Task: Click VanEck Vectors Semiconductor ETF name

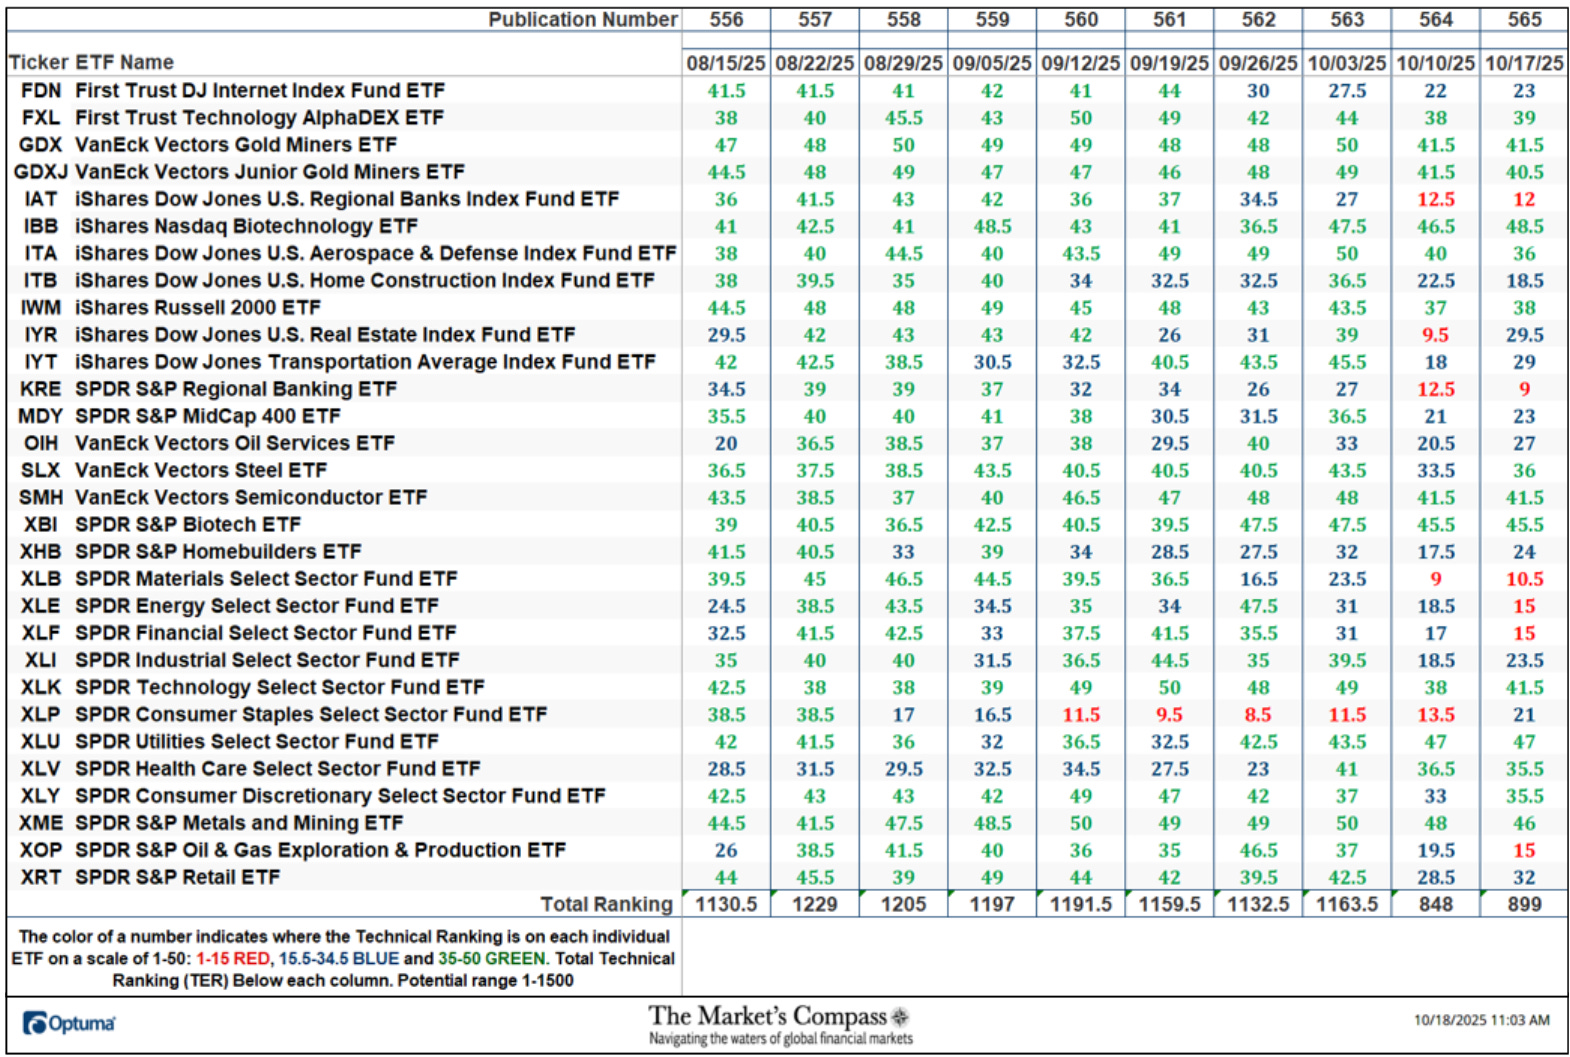Action: tap(251, 497)
